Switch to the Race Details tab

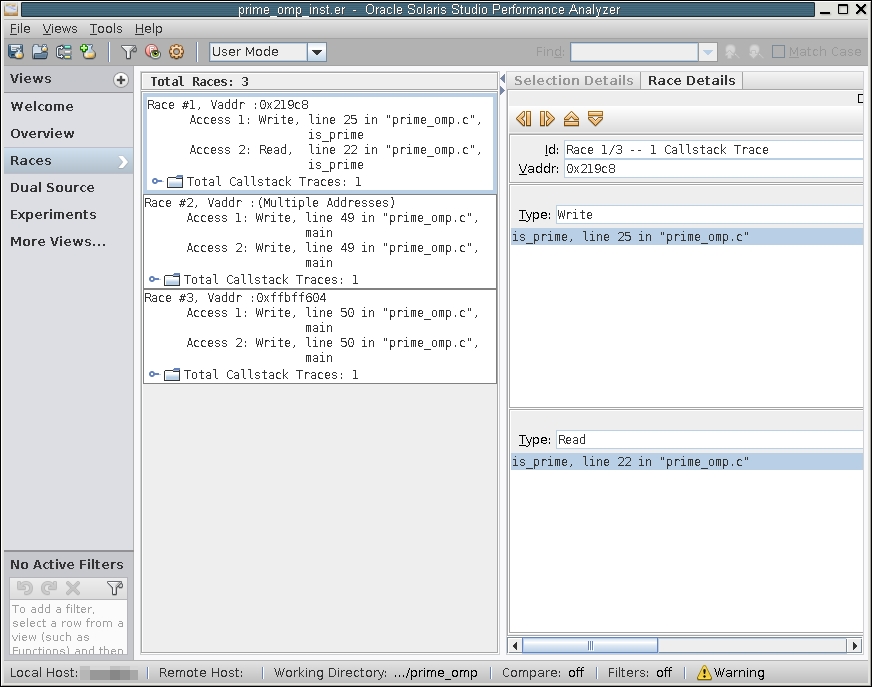(691, 81)
